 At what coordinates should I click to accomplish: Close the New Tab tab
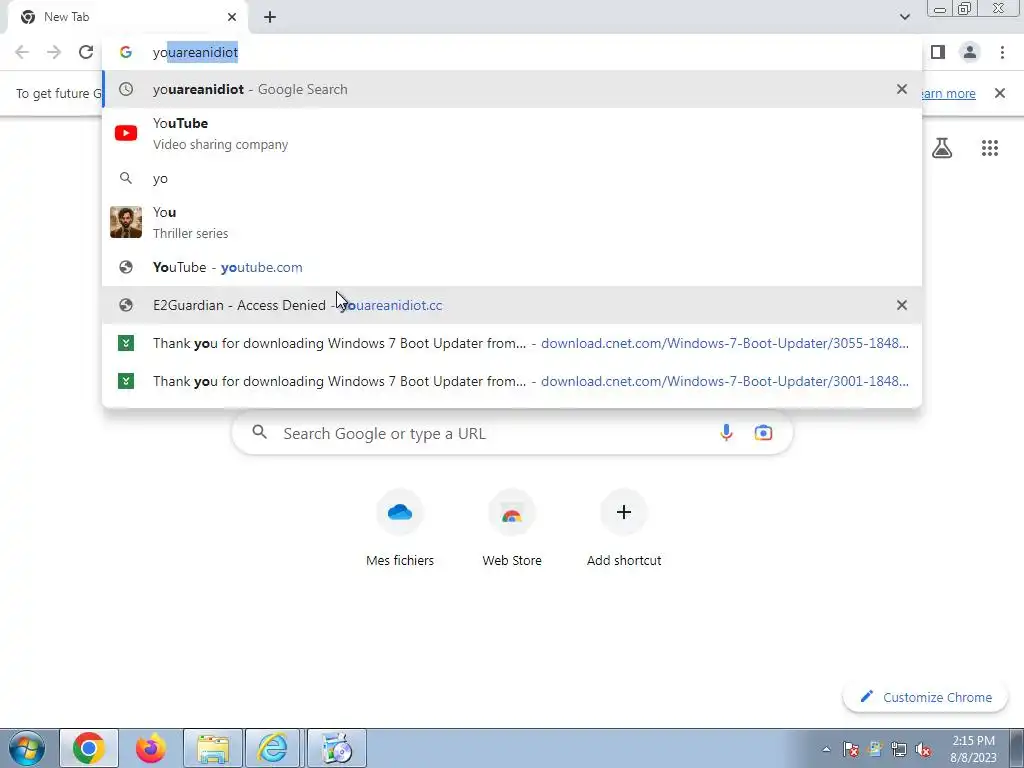tap(232, 17)
